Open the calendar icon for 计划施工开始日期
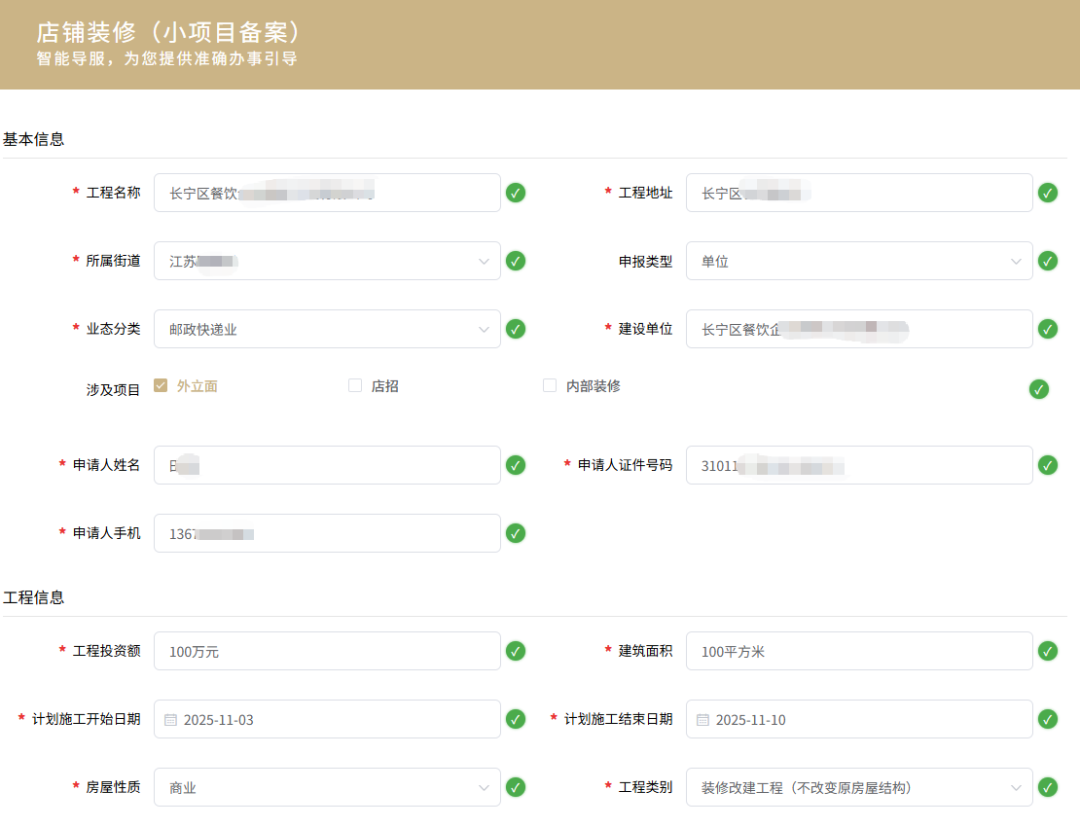 click(x=172, y=719)
